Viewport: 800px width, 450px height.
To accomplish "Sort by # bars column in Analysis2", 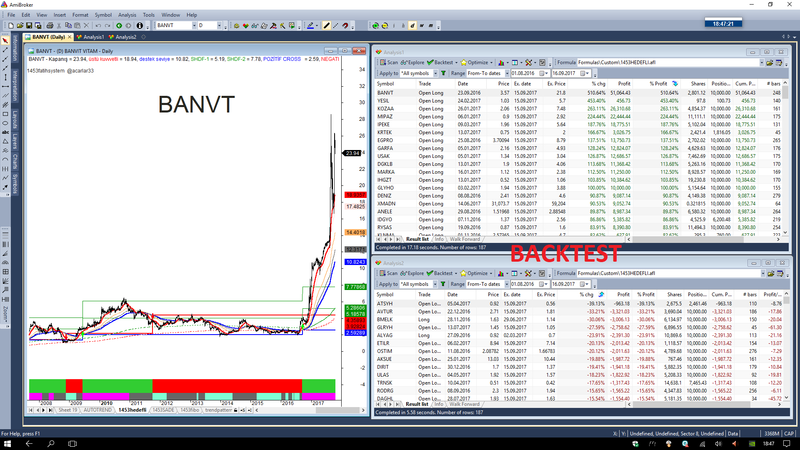I will pos(749,294).
